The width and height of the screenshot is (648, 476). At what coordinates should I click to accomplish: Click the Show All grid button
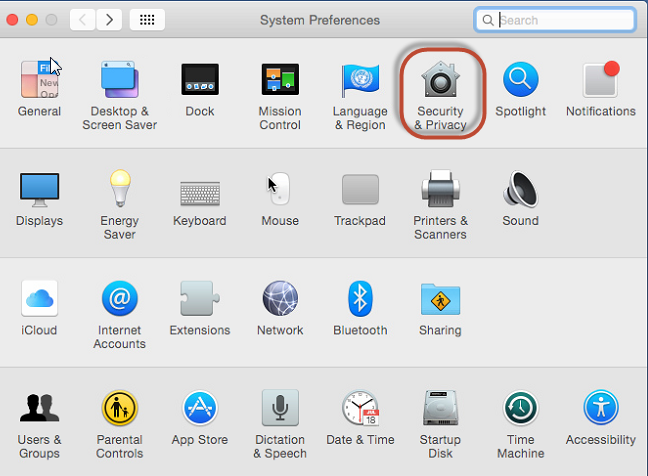coord(147,19)
